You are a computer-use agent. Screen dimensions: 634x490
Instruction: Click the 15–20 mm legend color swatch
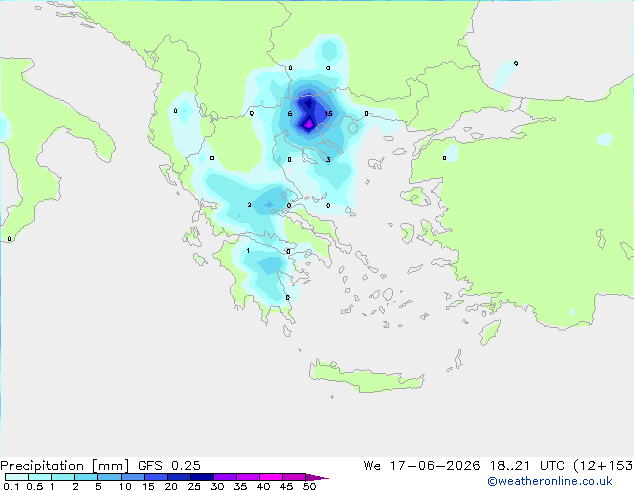(x=156, y=477)
